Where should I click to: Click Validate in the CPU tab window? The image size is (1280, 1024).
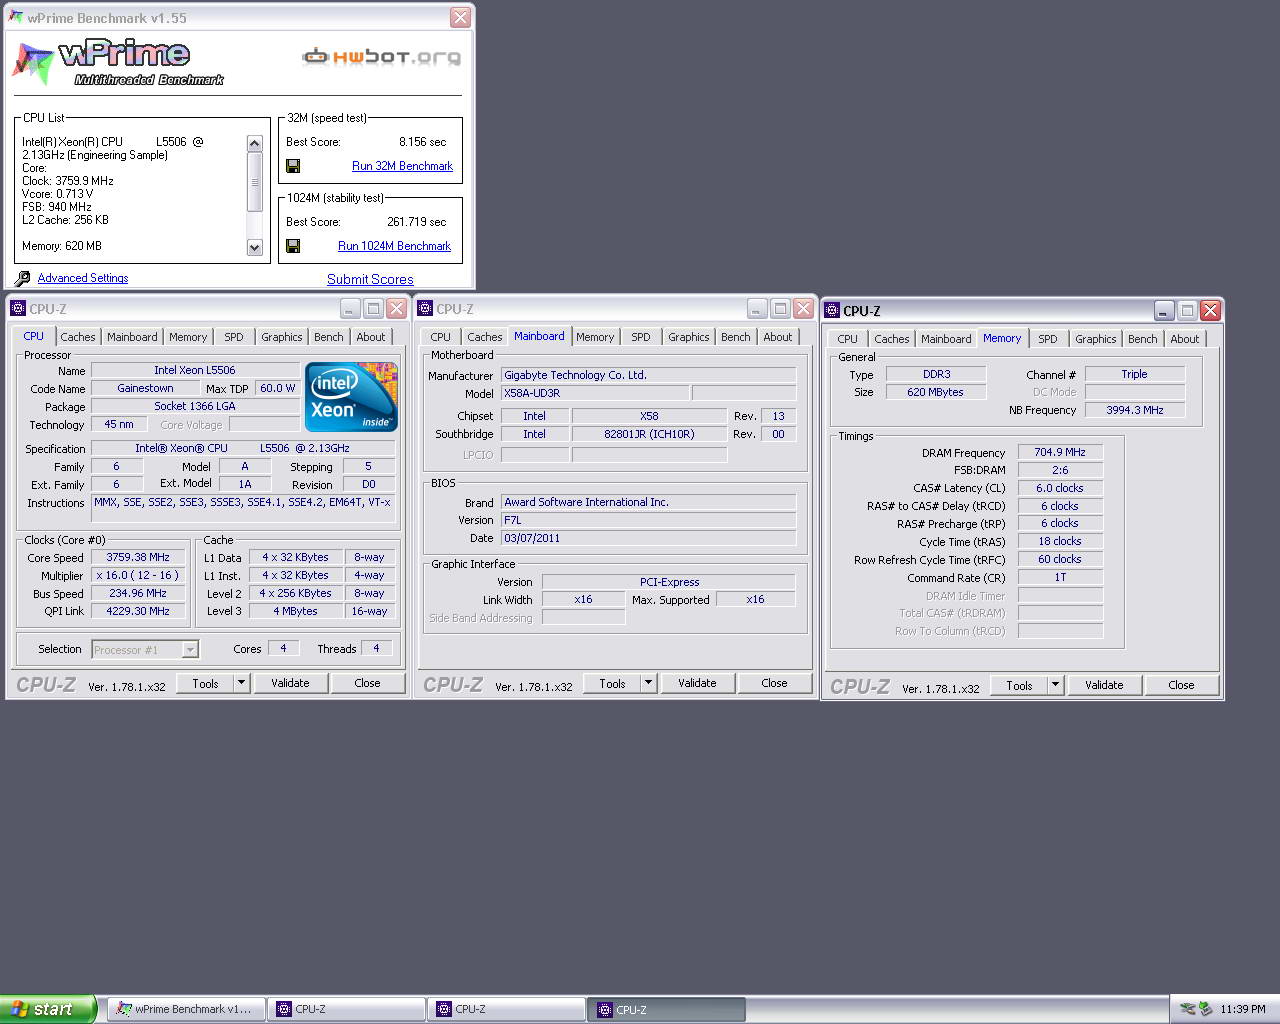pos(290,683)
